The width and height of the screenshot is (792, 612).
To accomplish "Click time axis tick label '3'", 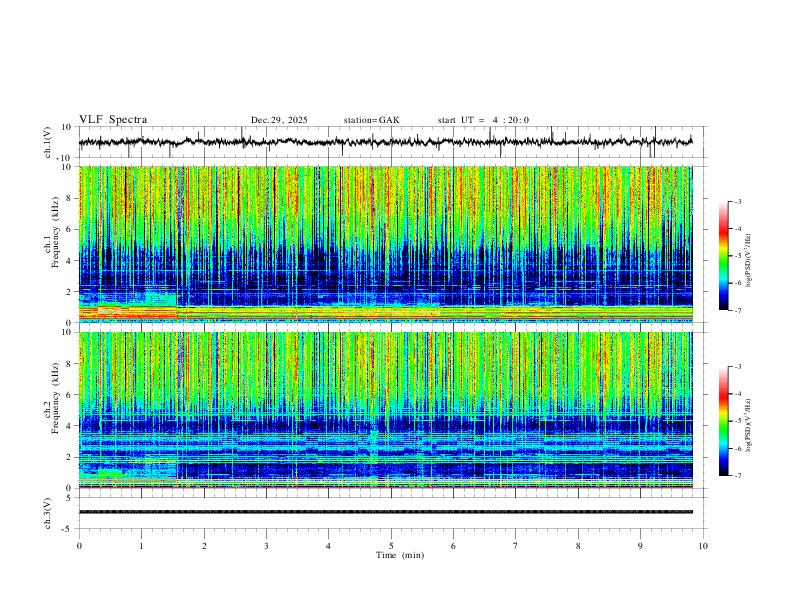I will [x=266, y=546].
